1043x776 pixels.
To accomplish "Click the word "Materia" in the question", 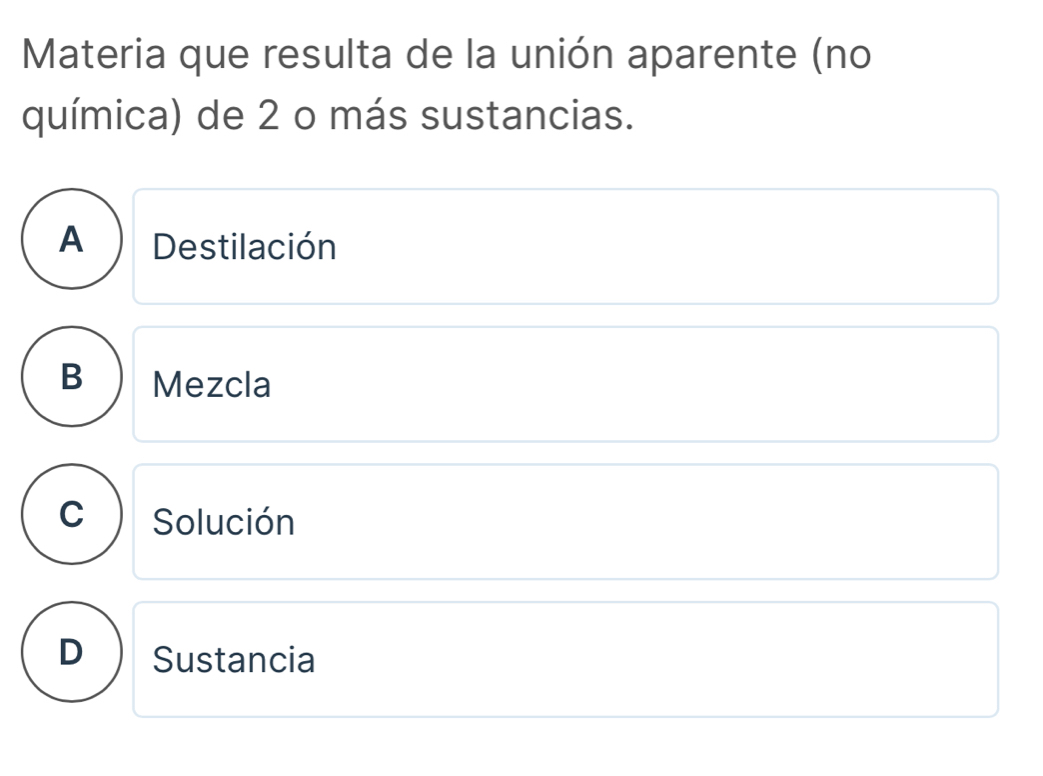I will (96, 57).
